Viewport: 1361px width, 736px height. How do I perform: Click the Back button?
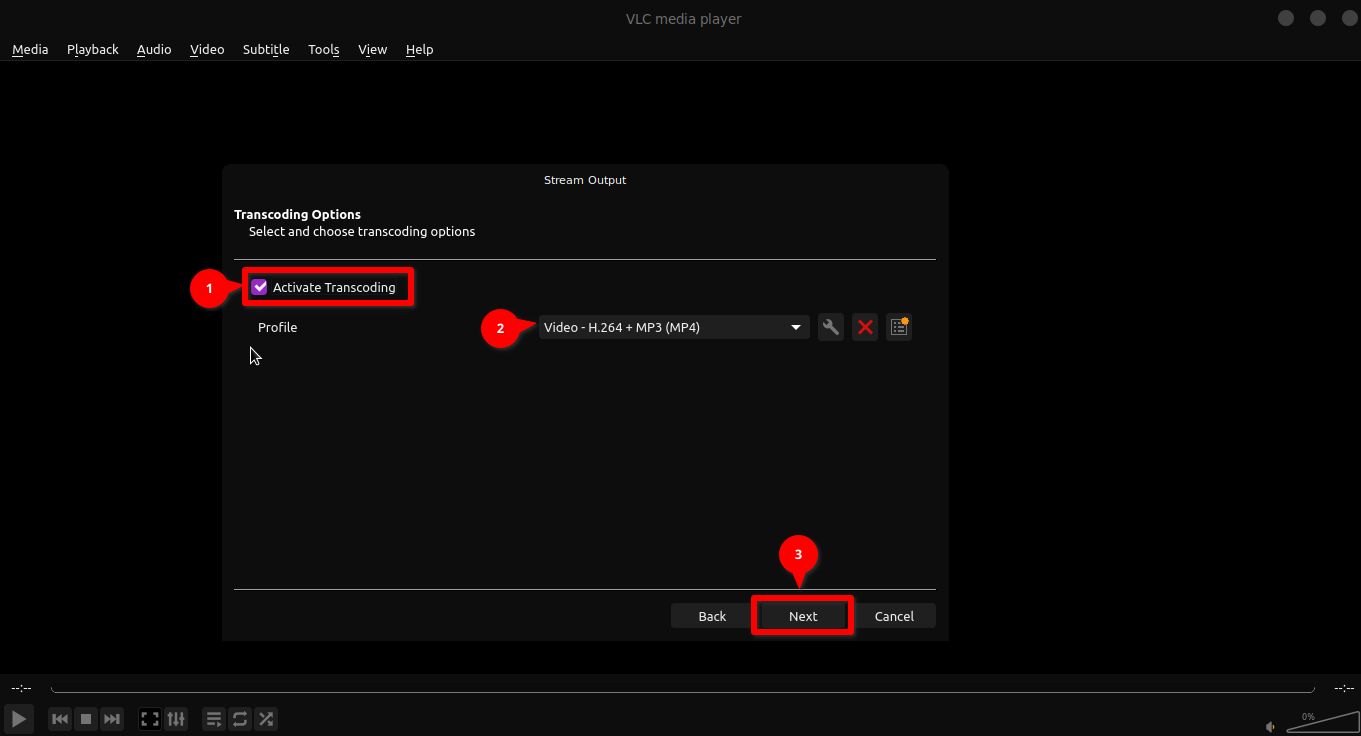712,616
